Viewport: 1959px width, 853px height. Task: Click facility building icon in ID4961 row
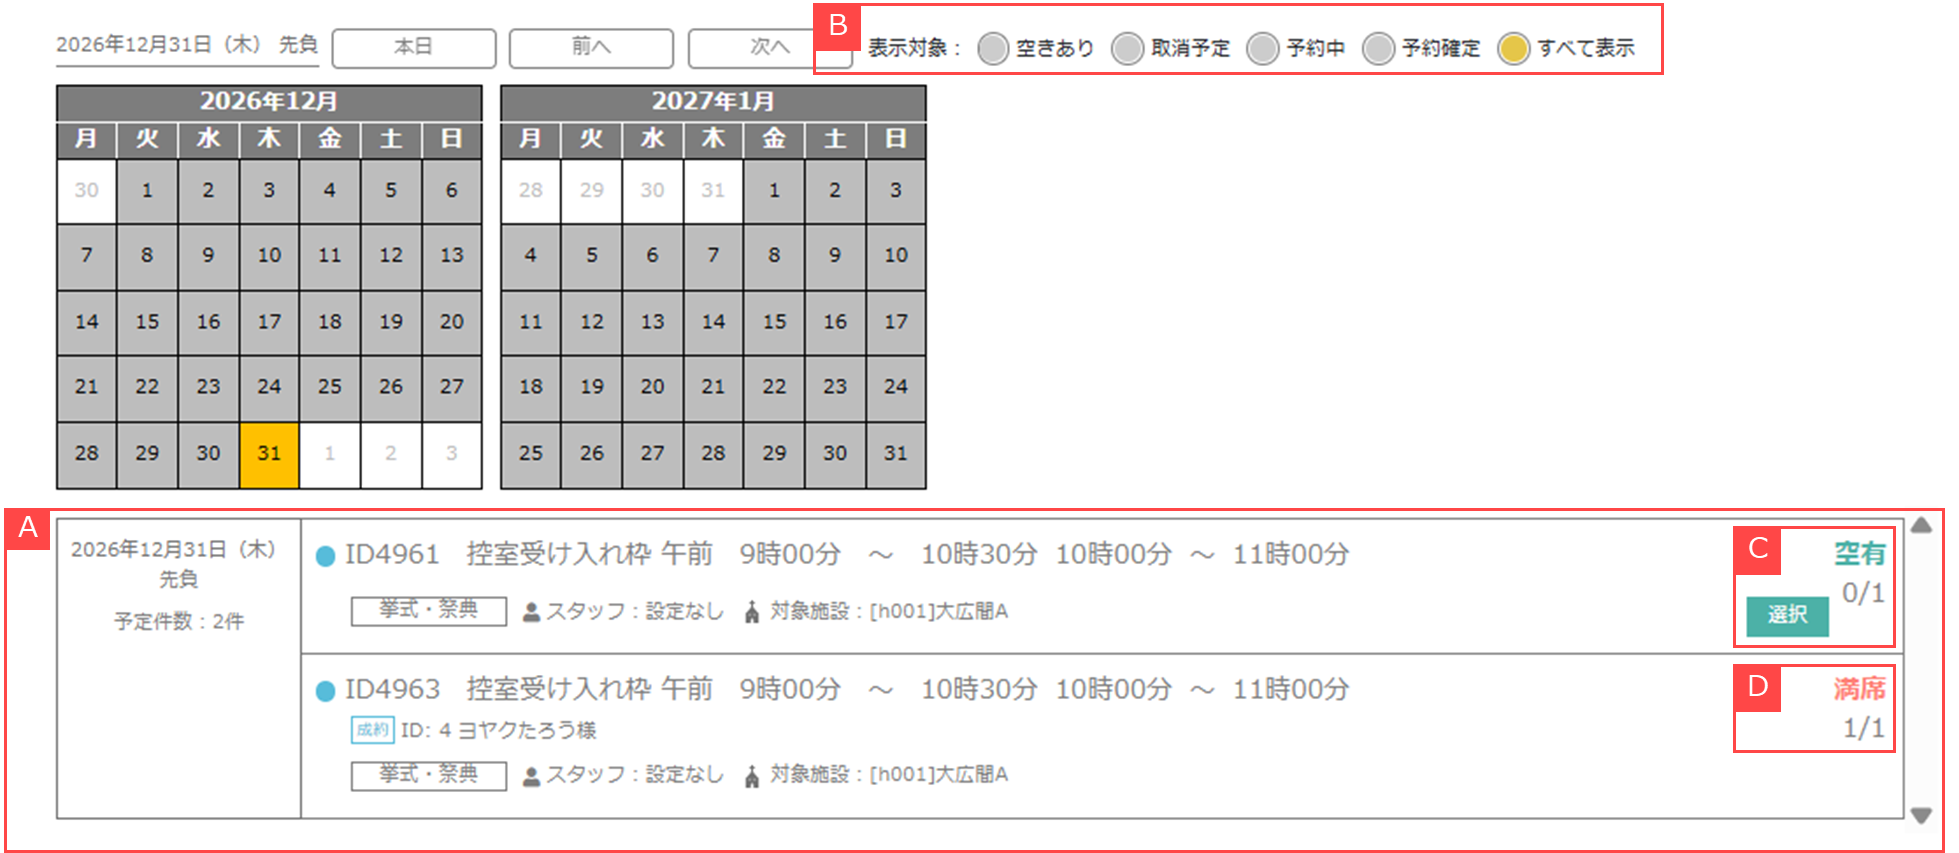pyautogui.click(x=752, y=612)
